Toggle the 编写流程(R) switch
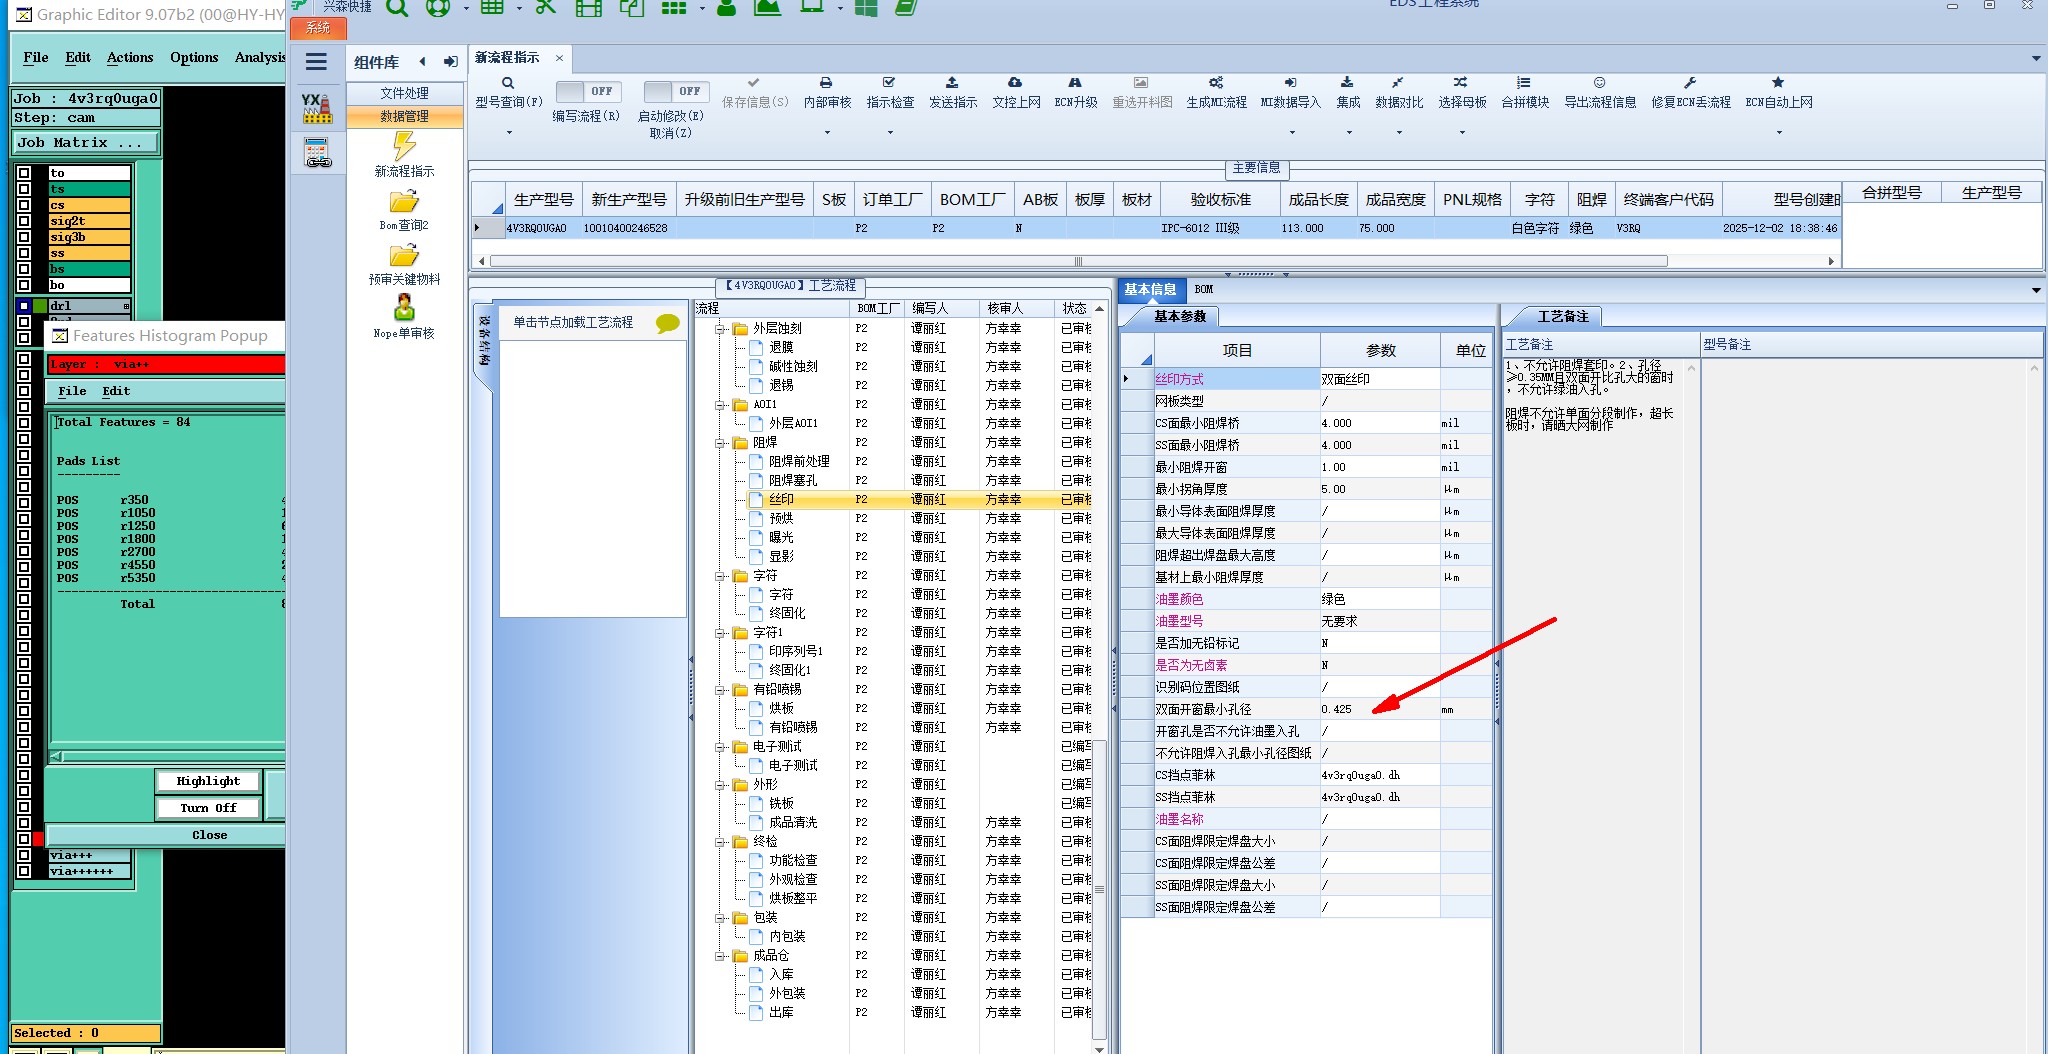 (x=588, y=91)
